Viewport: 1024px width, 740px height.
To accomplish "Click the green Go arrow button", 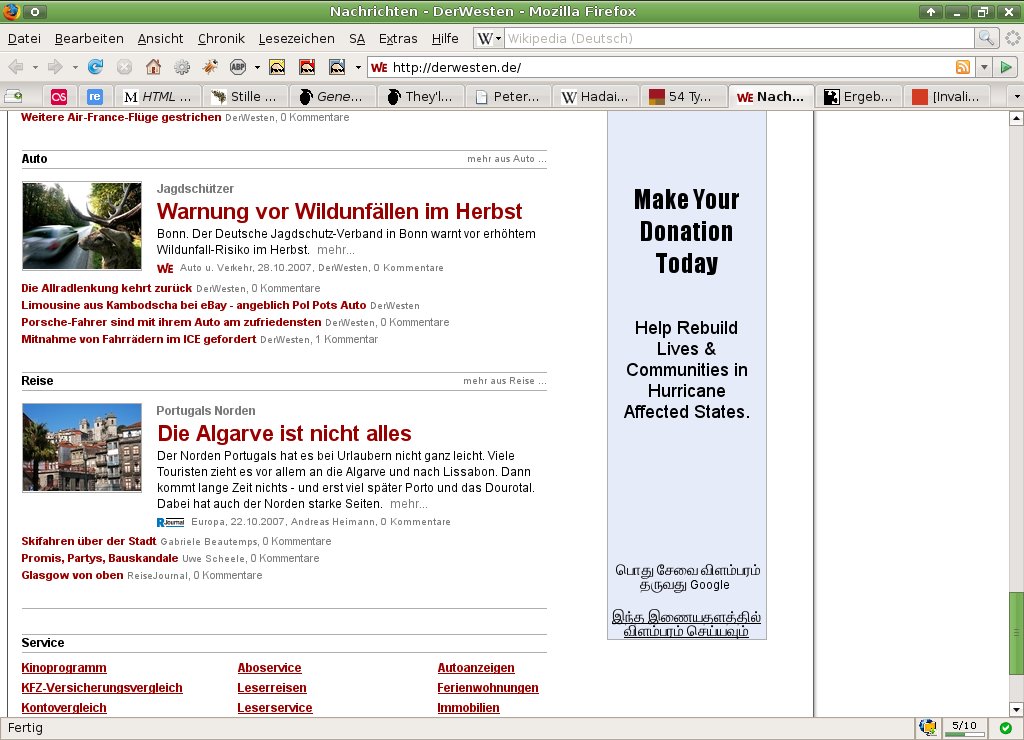I will click(x=1006, y=67).
